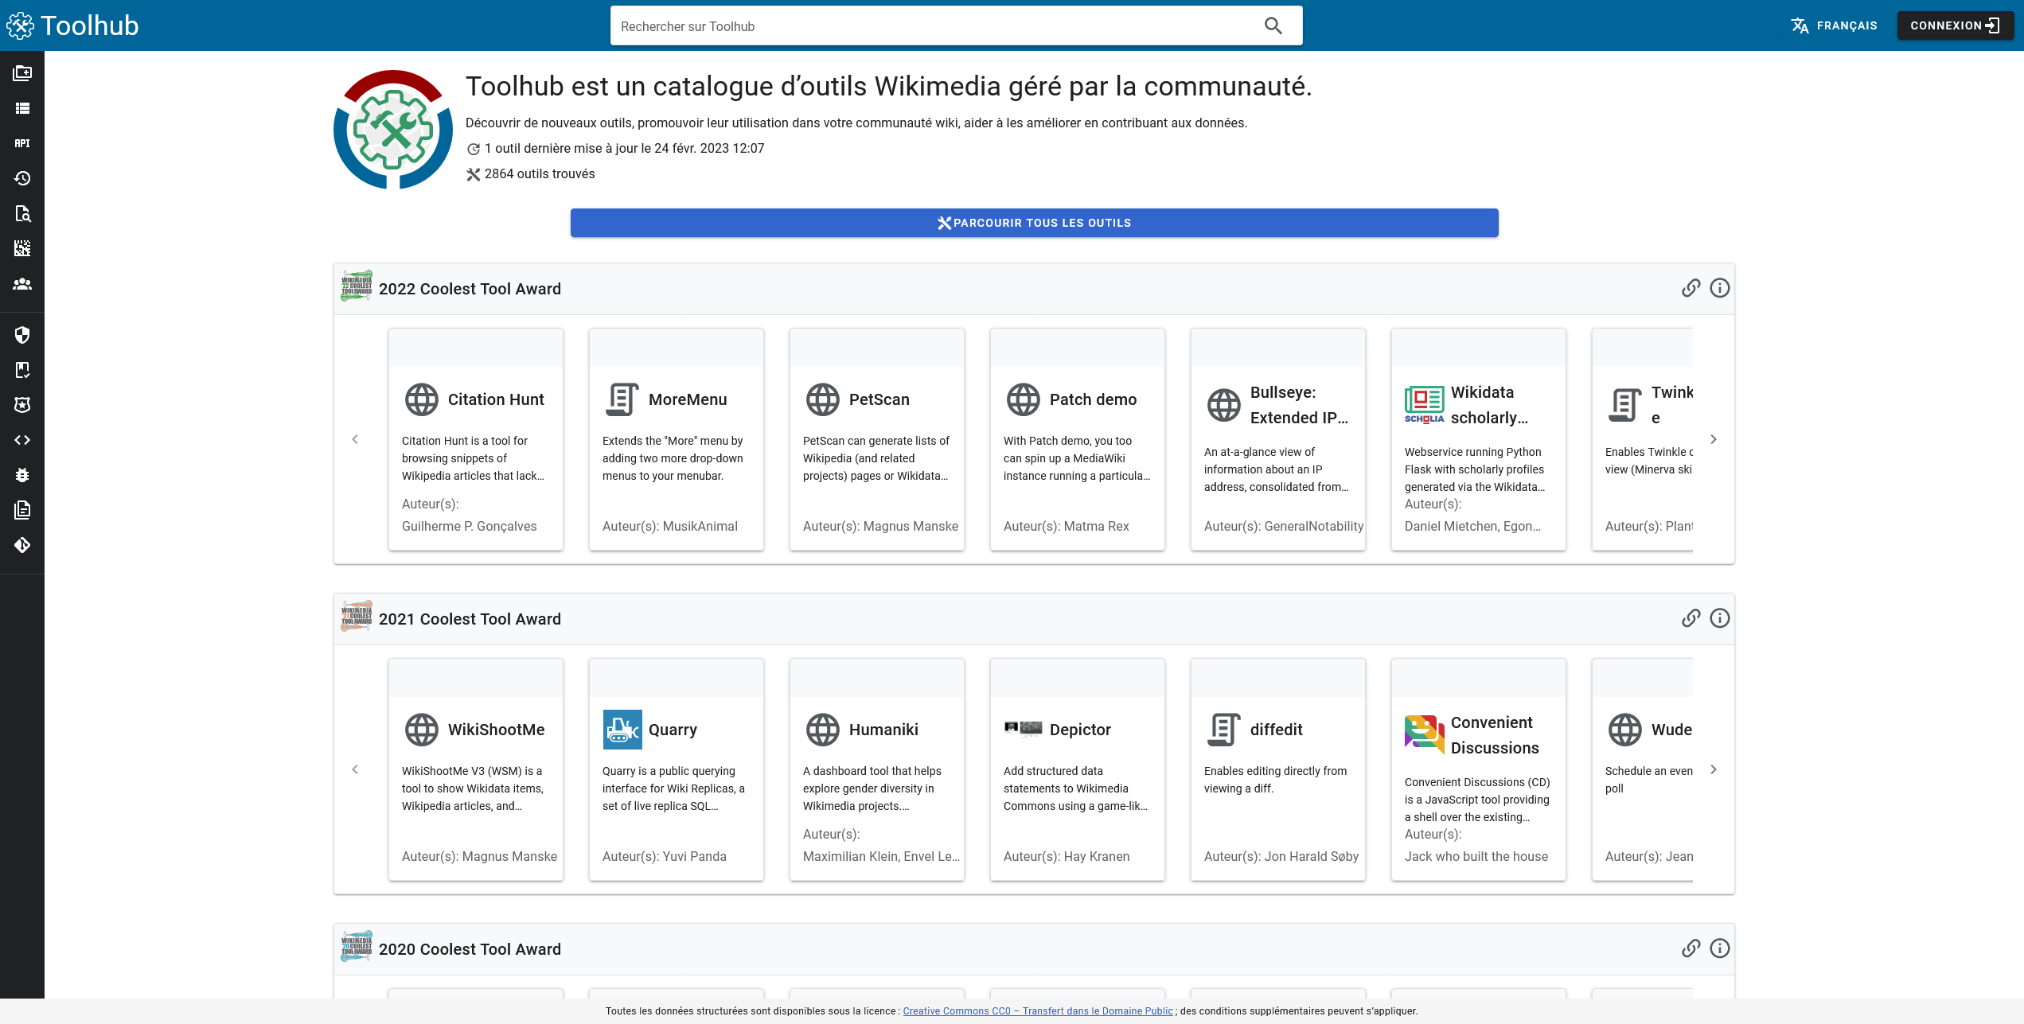Open the lists icon in the sidebar
2024x1024 pixels.
22,108
